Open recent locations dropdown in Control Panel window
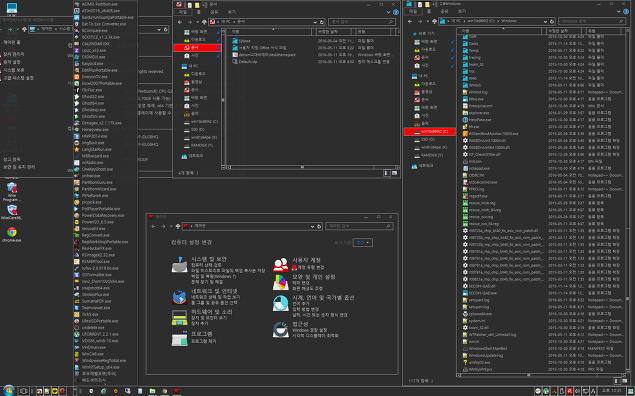The image size is (635, 396). point(170,226)
